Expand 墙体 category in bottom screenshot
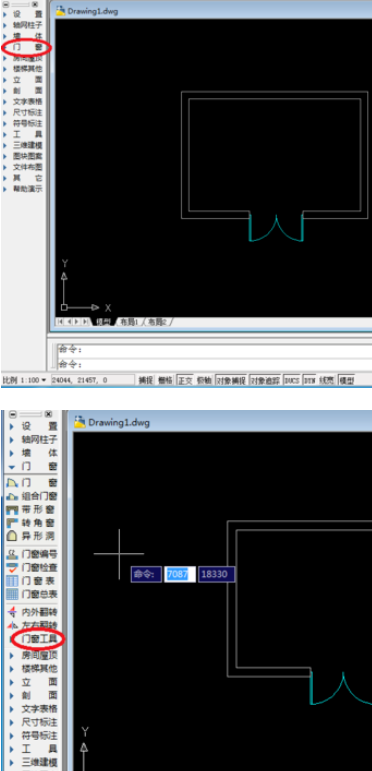This screenshot has width=372, height=771. tap(33, 453)
